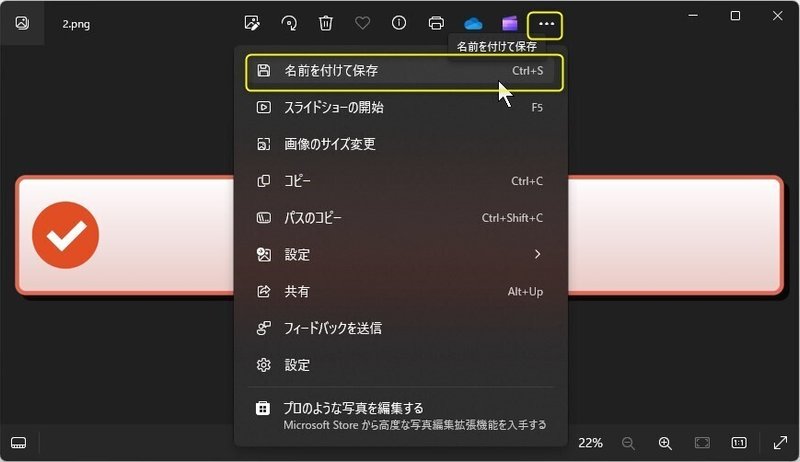The height and width of the screenshot is (462, 800).
Task: Select コピー in the menu
Action: tap(401, 181)
